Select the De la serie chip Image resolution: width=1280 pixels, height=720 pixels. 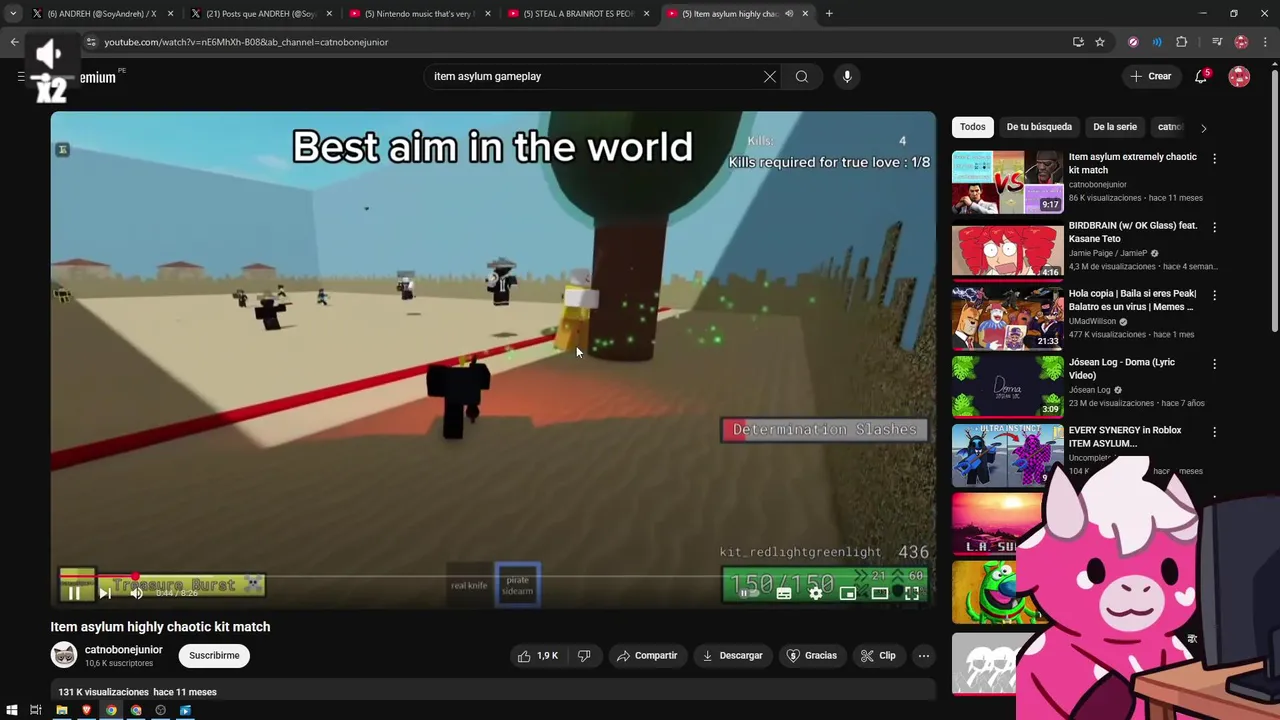click(1115, 127)
